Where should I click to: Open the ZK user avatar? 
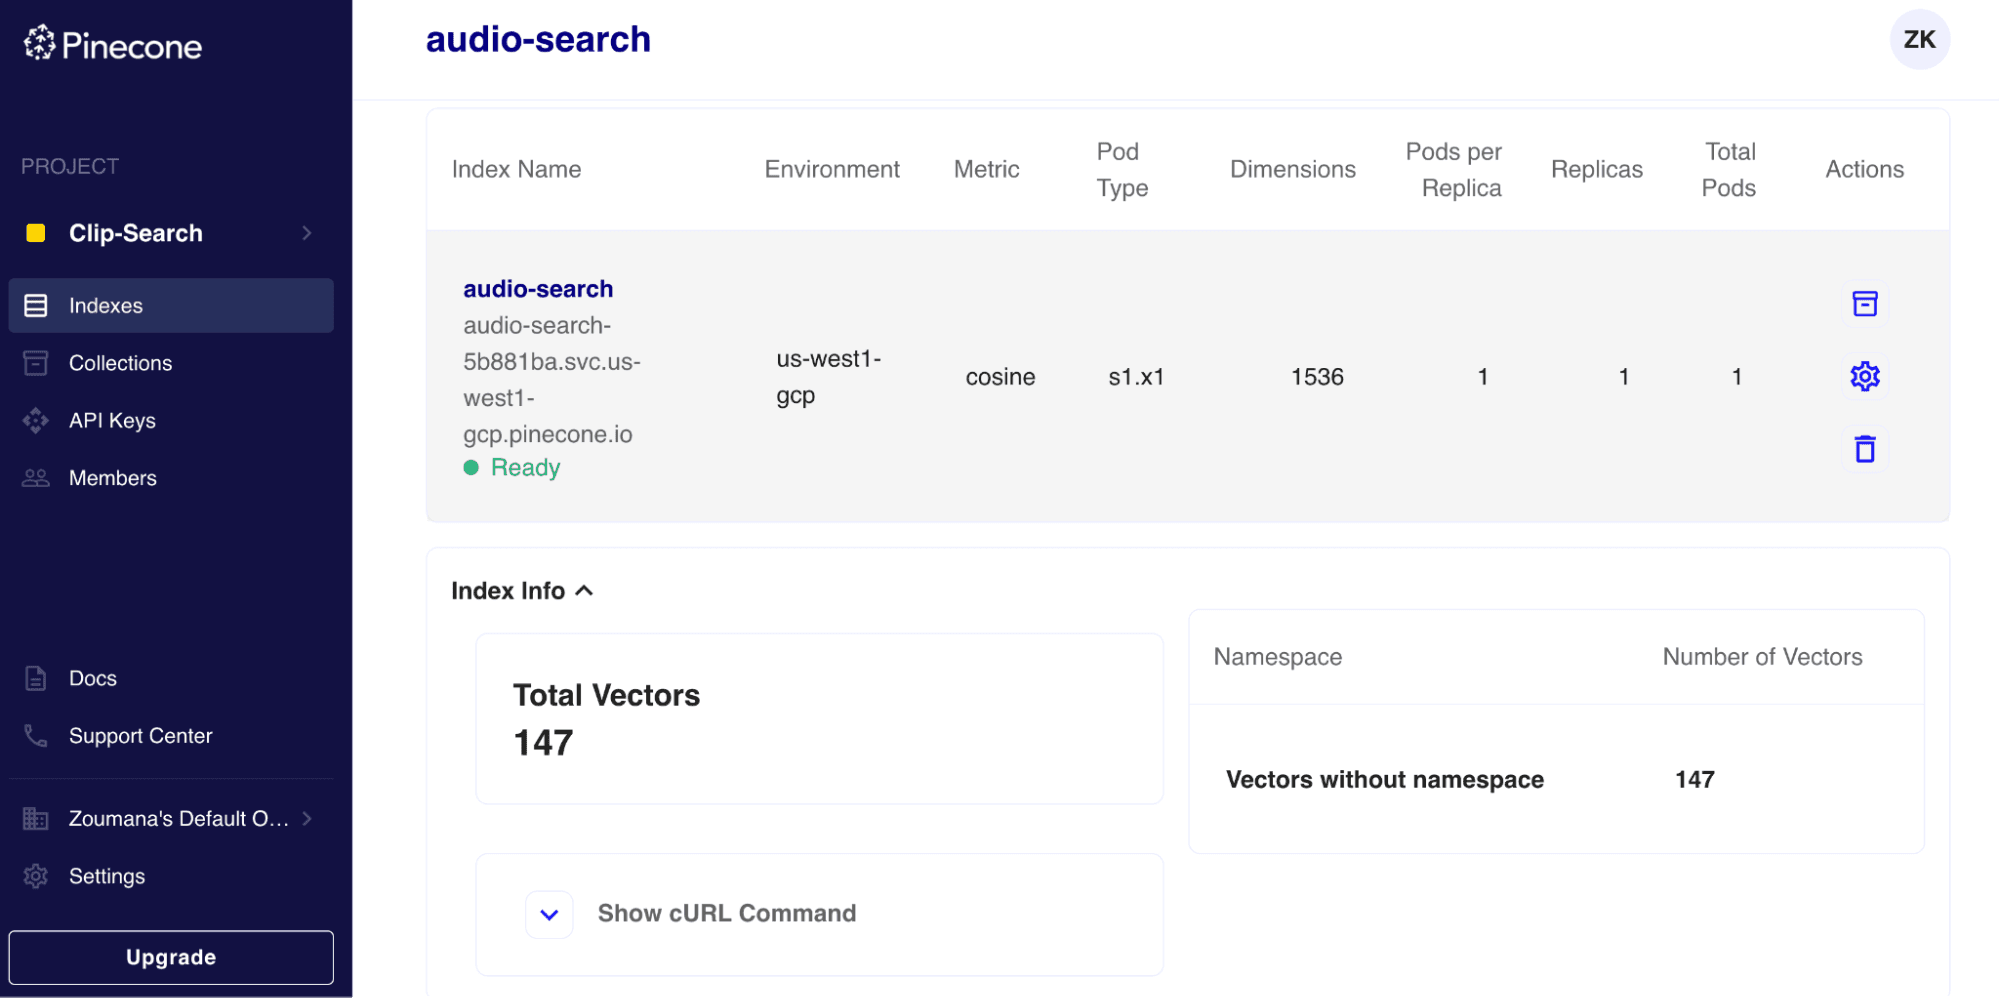point(1918,40)
